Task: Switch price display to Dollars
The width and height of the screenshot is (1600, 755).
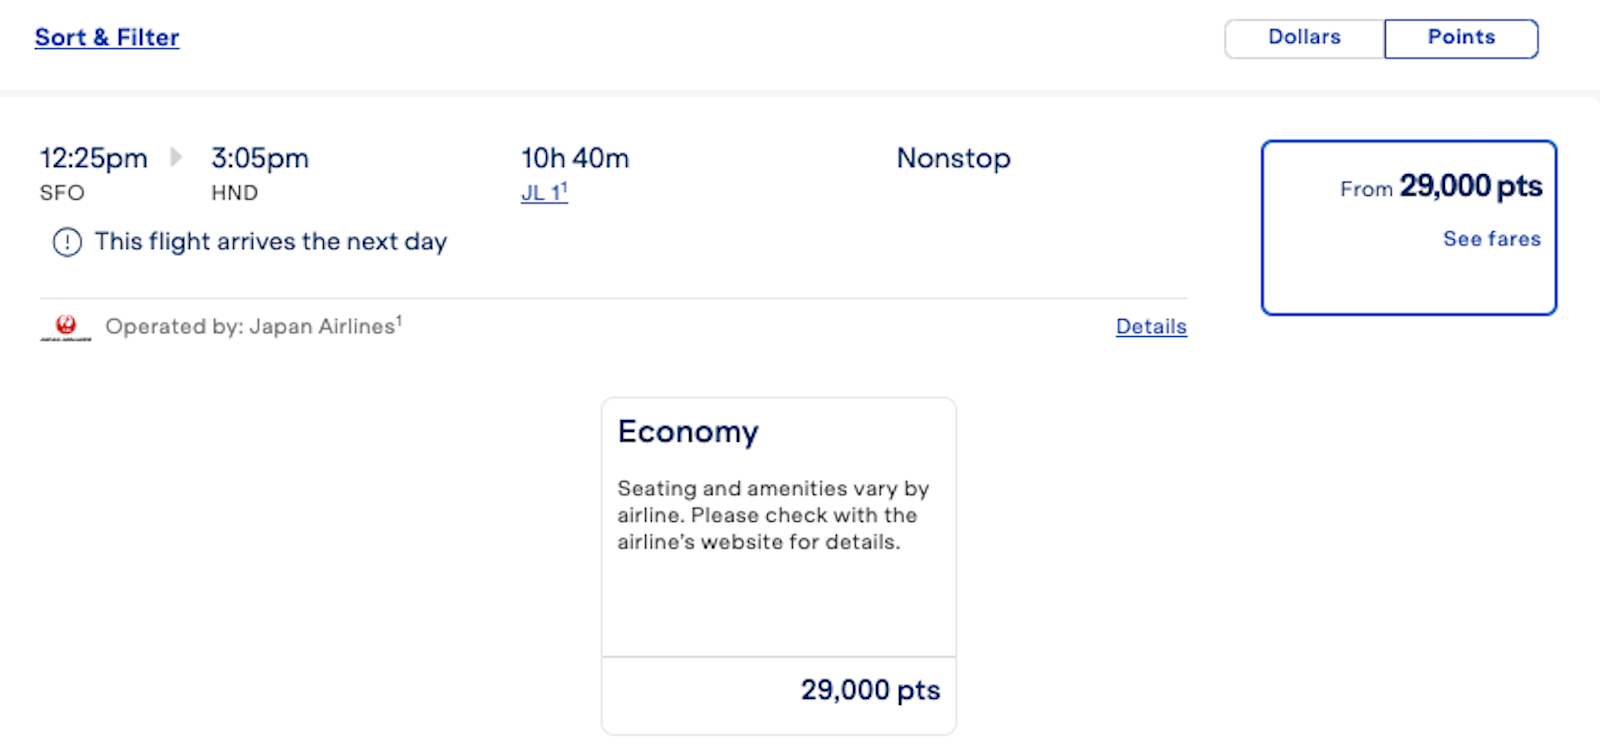Action: (1304, 38)
